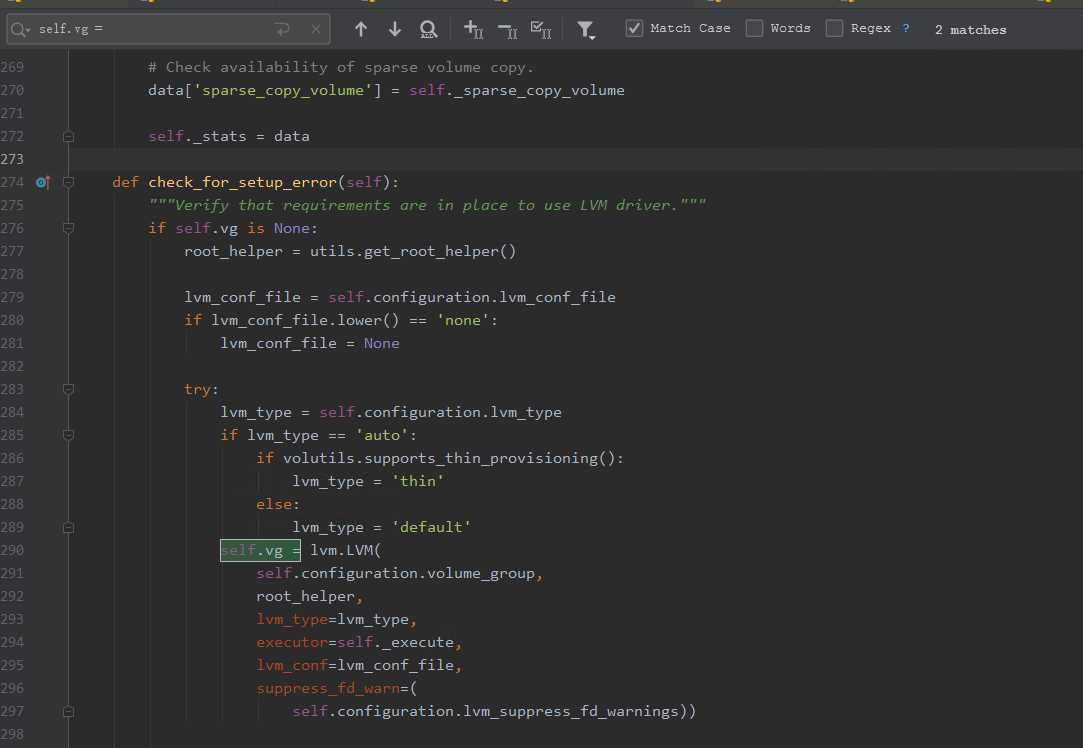Click overriding method gutter icon at line 274
The height and width of the screenshot is (748, 1083).
[42, 182]
